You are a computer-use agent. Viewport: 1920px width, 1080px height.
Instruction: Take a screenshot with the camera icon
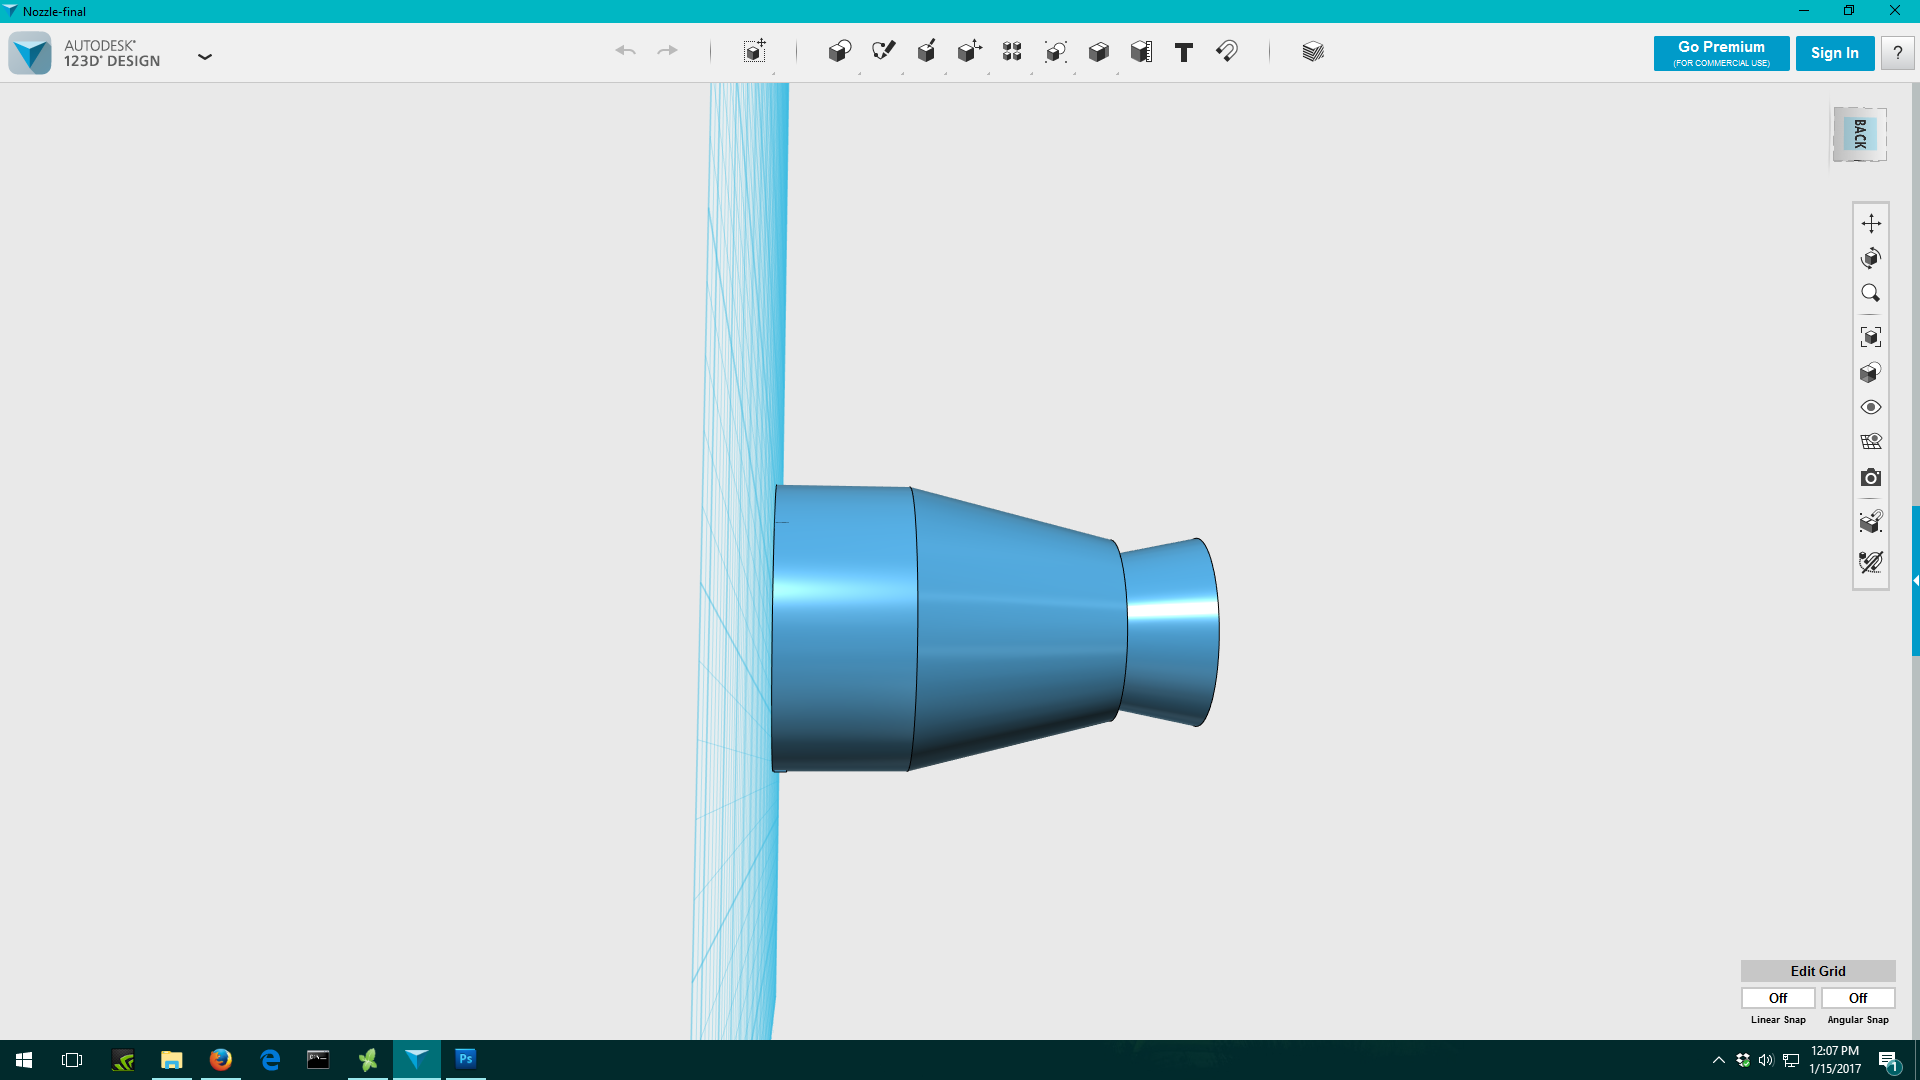click(1872, 477)
